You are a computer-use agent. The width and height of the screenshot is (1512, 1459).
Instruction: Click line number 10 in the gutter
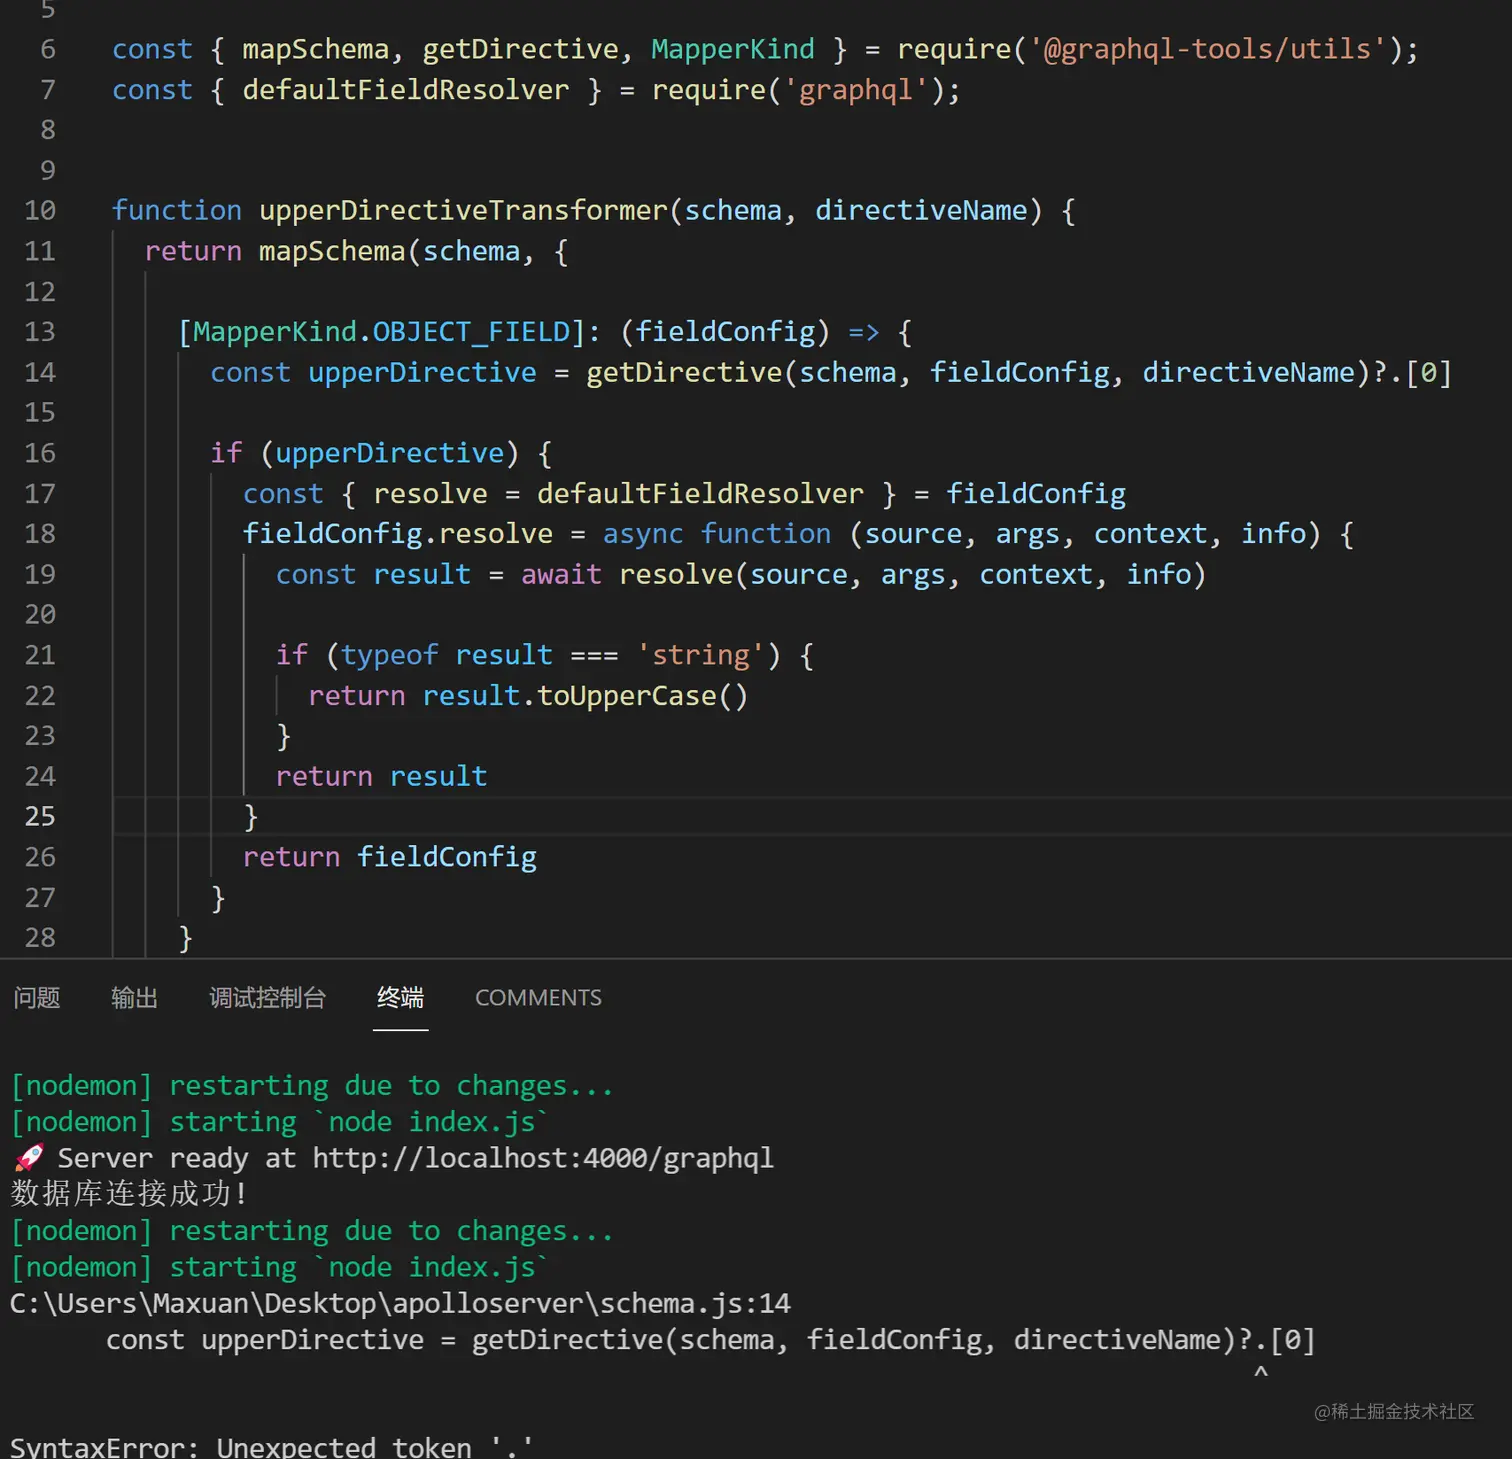pos(40,210)
